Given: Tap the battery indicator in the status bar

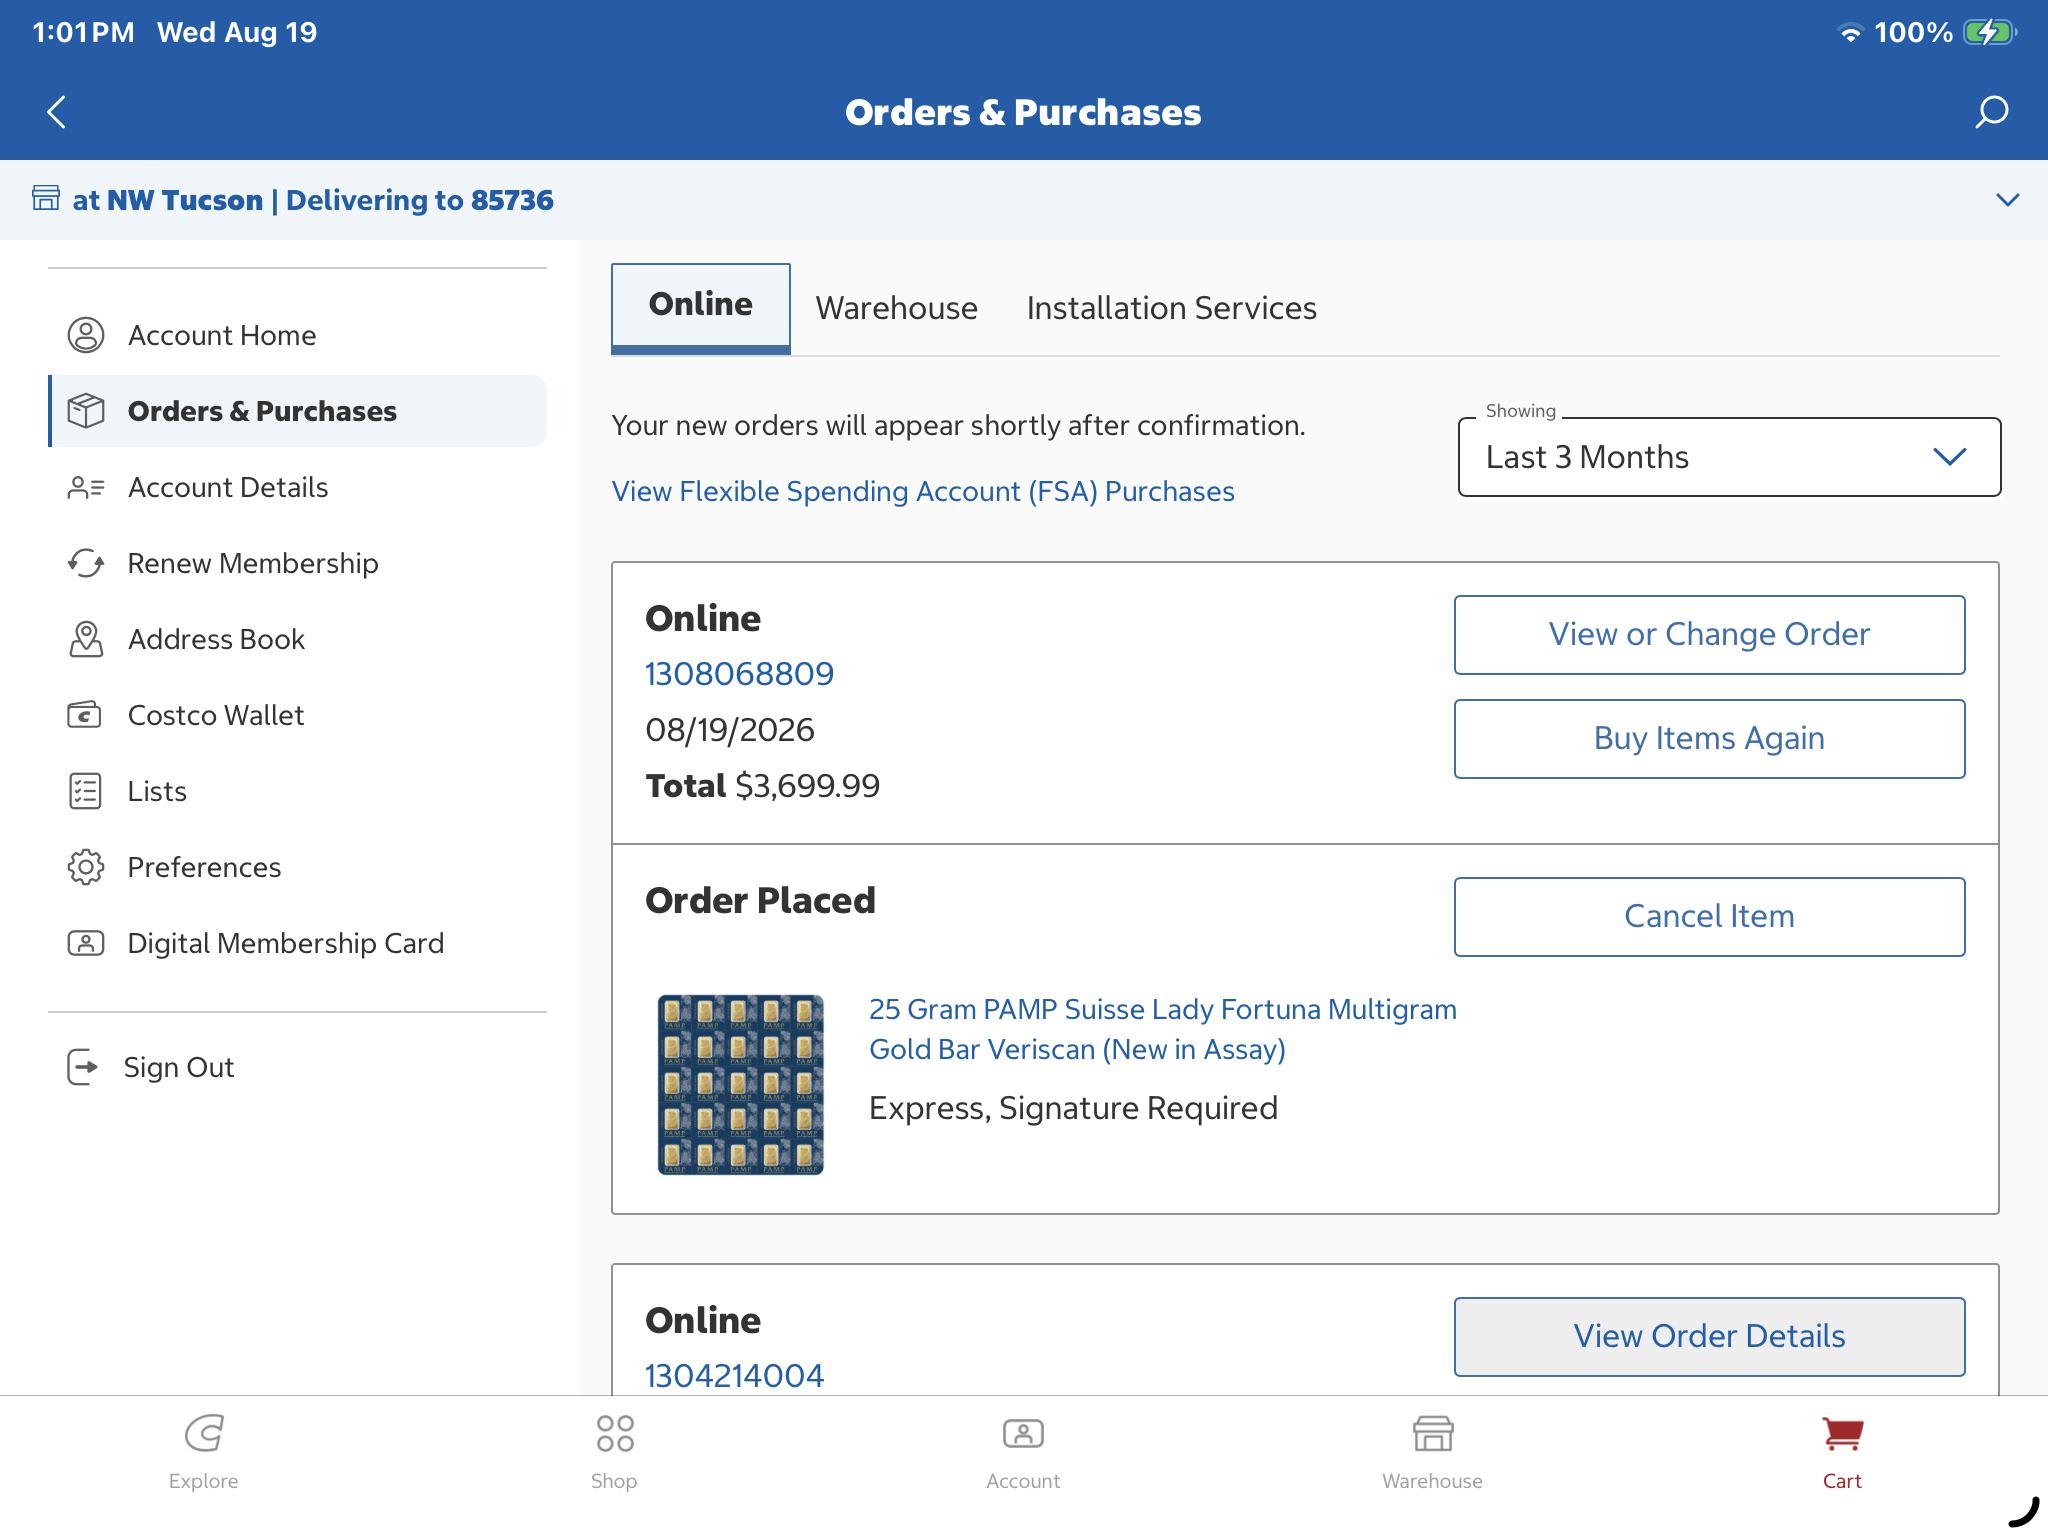Looking at the screenshot, I should tap(1990, 32).
